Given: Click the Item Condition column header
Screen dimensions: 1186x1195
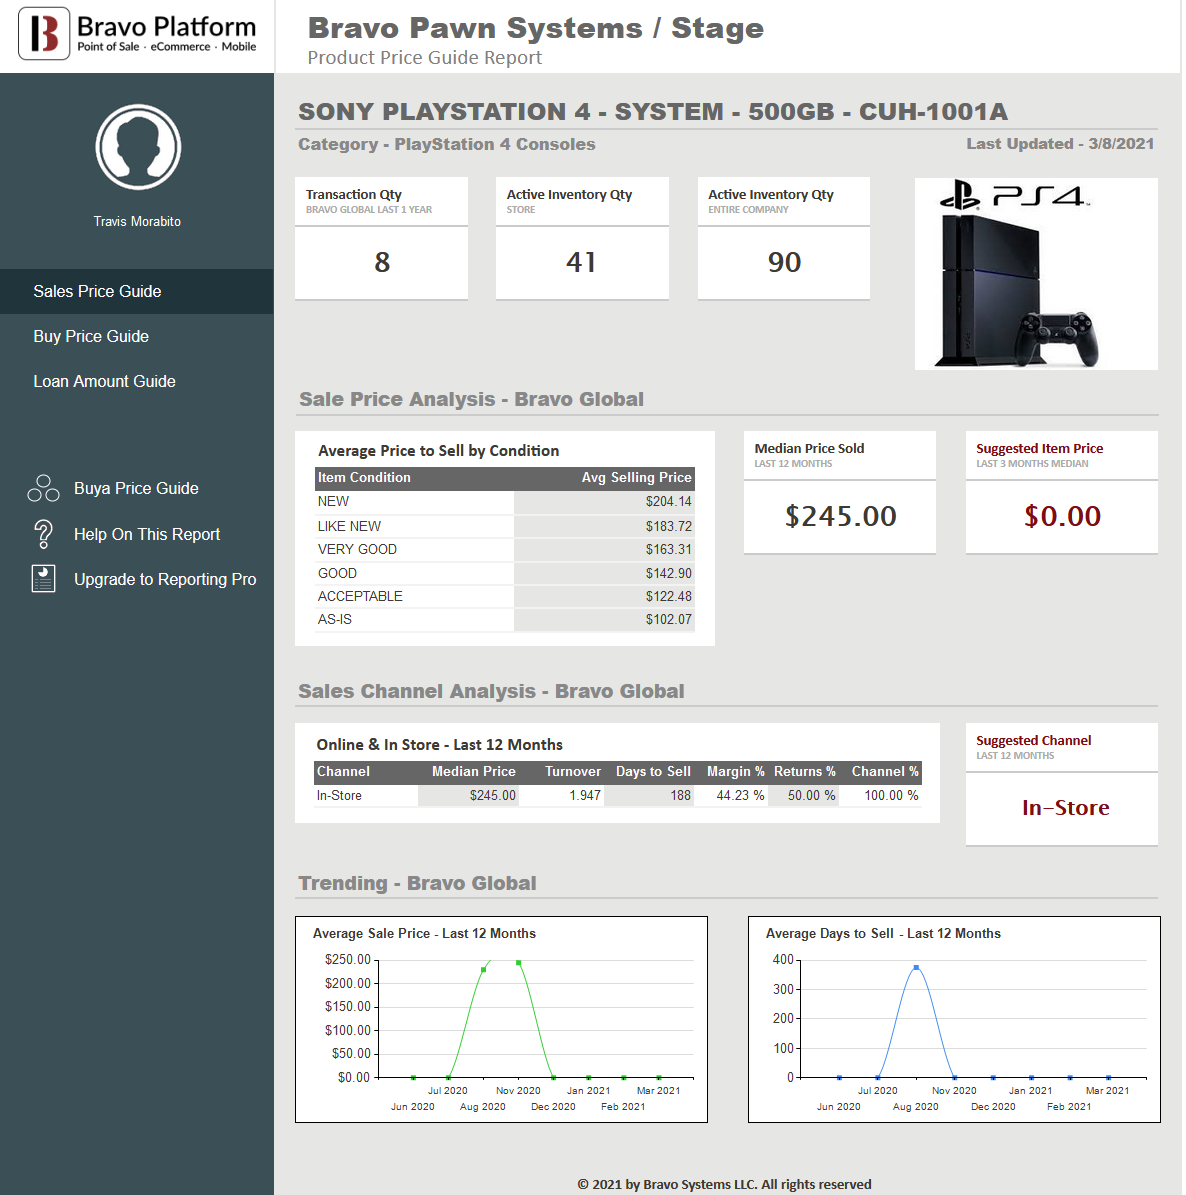Looking at the screenshot, I should (364, 478).
